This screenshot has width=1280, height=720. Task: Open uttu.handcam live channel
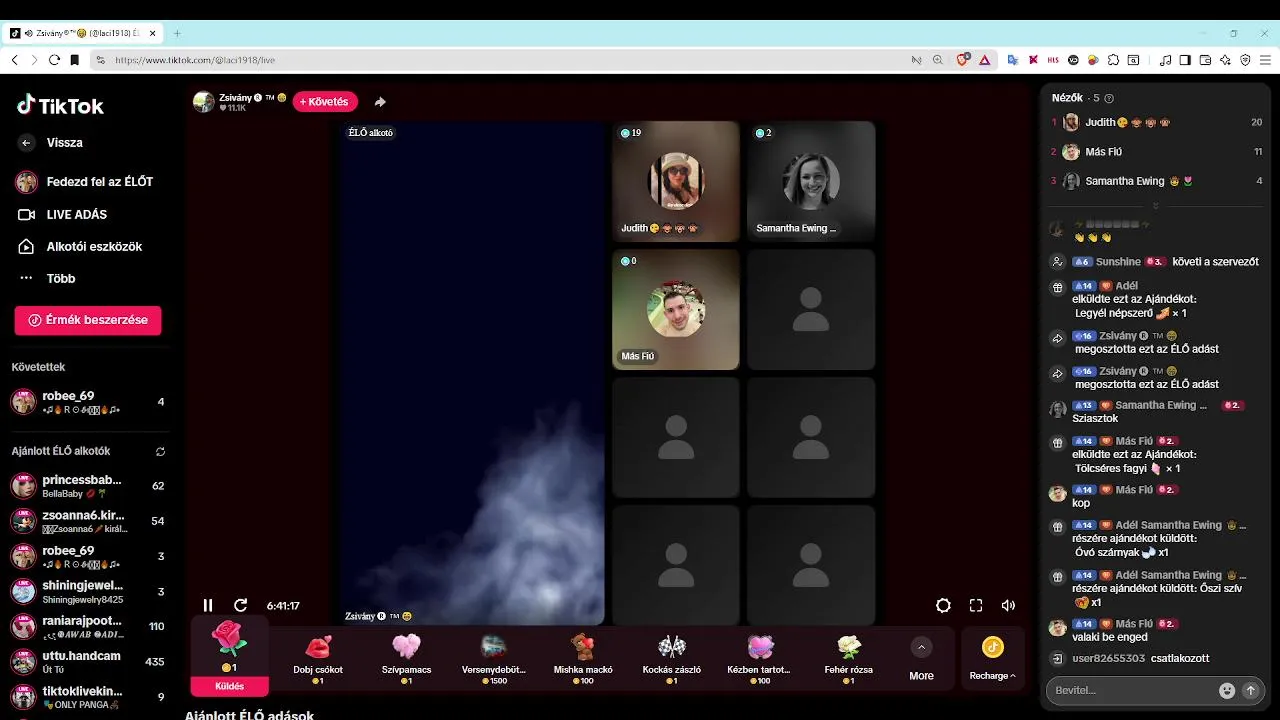[x=88, y=661]
